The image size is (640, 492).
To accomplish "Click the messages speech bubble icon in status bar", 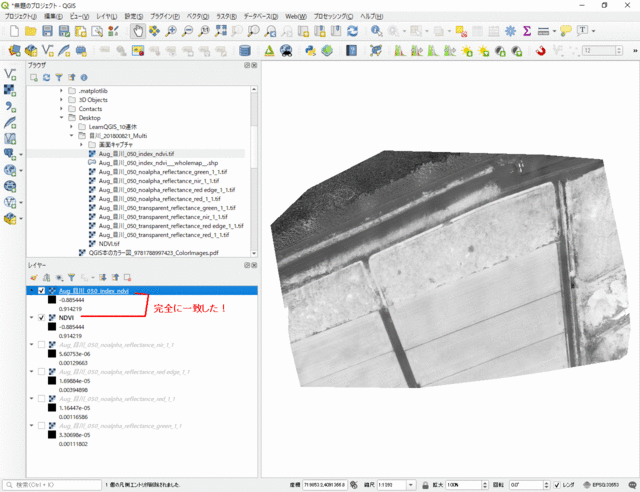I will [x=632, y=485].
